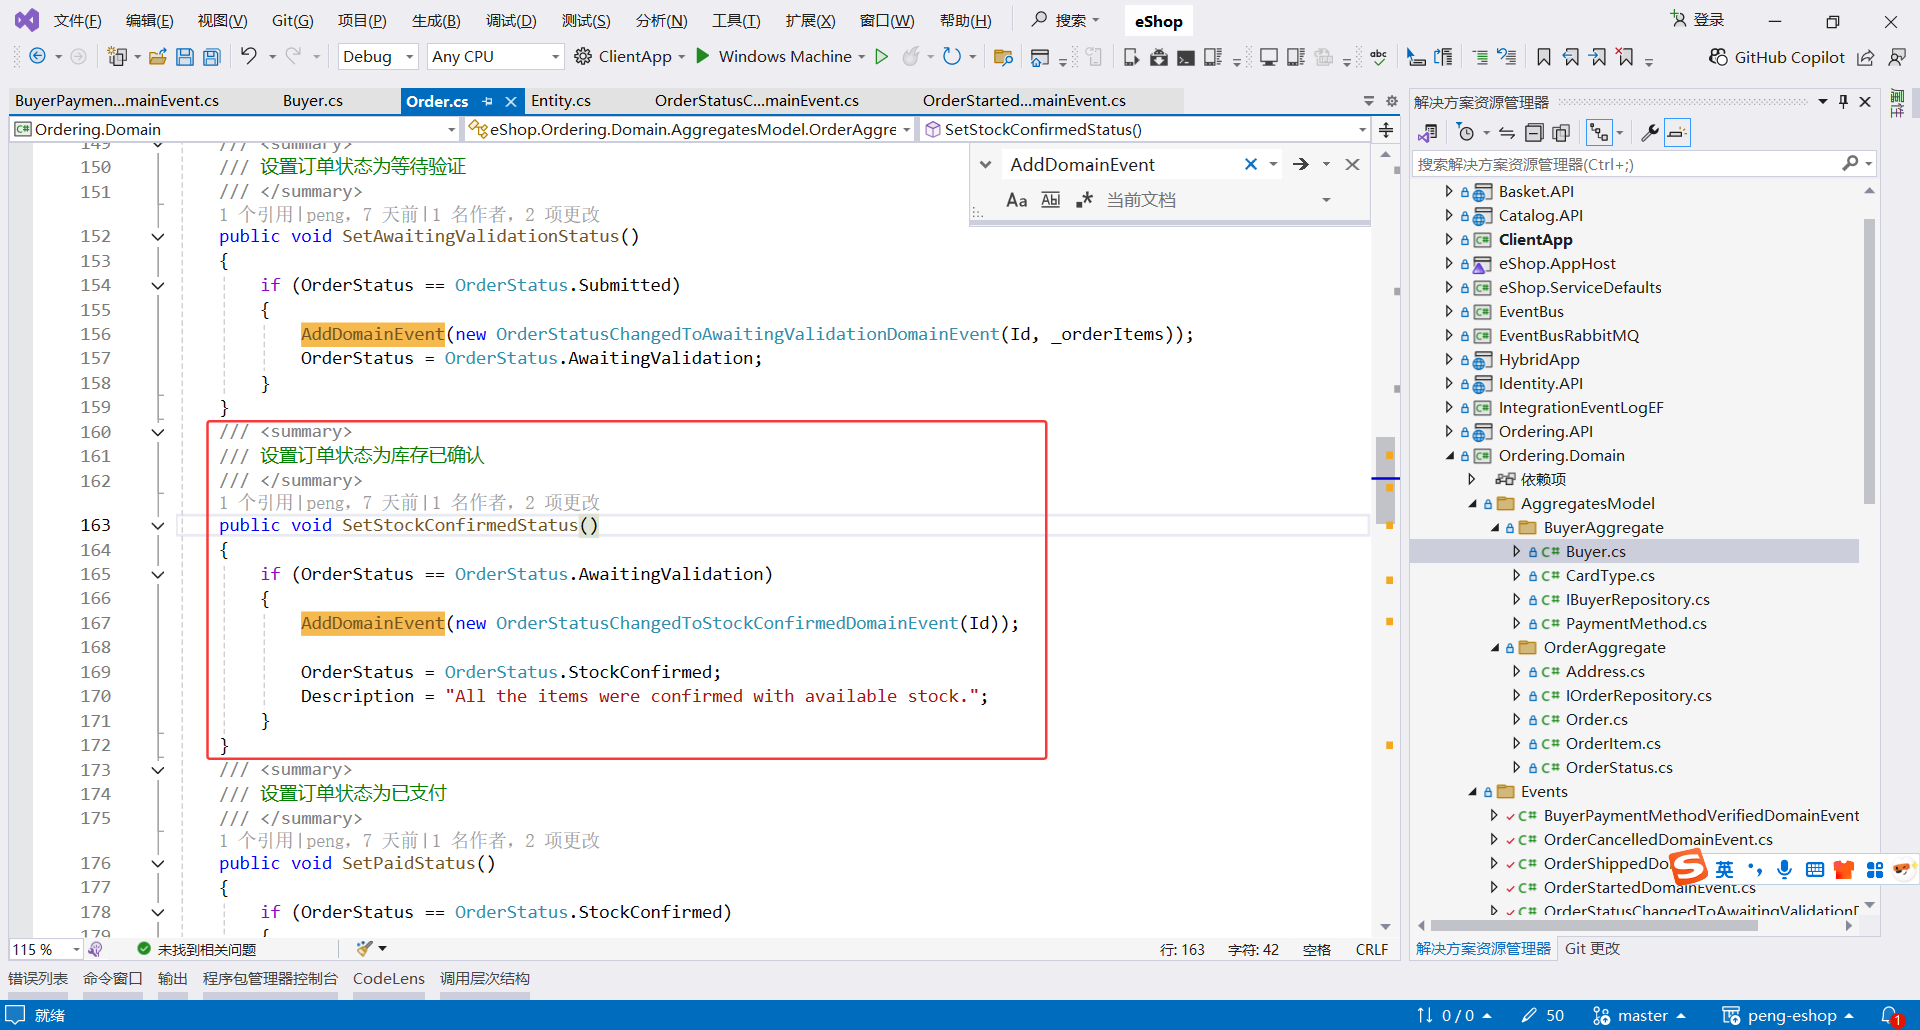Click the Find in Files folder-search icon
1920x1030 pixels.
point(1003,57)
